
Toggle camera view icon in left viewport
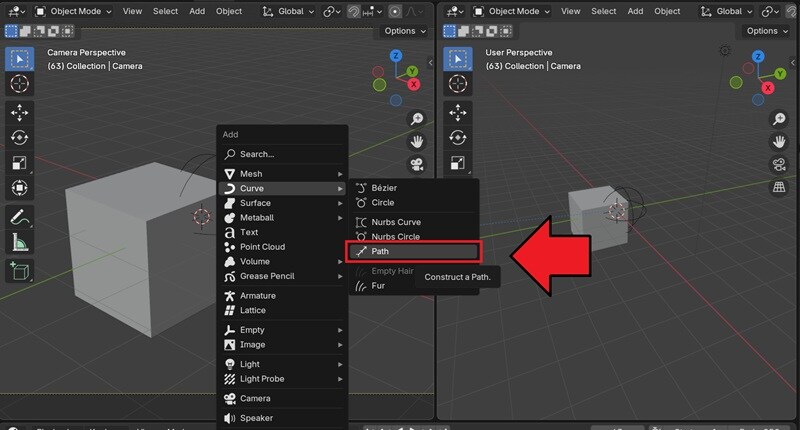[417, 164]
